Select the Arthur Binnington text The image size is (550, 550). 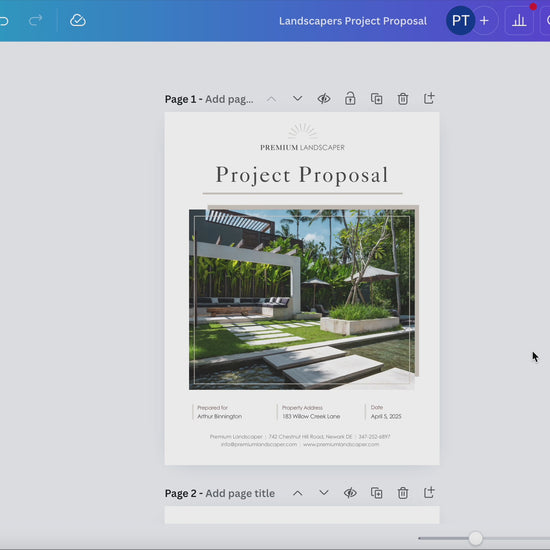pyautogui.click(x=220, y=416)
